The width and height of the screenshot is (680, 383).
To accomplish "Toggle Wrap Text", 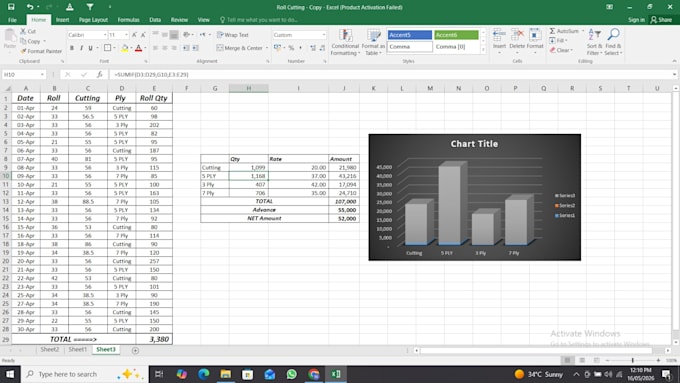I will (233, 35).
